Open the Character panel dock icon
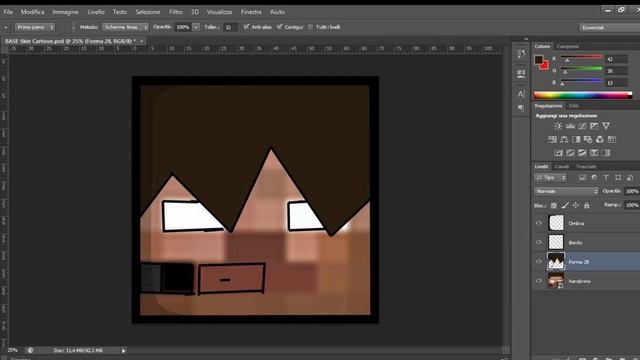This screenshot has width=640, height=360. [521, 94]
